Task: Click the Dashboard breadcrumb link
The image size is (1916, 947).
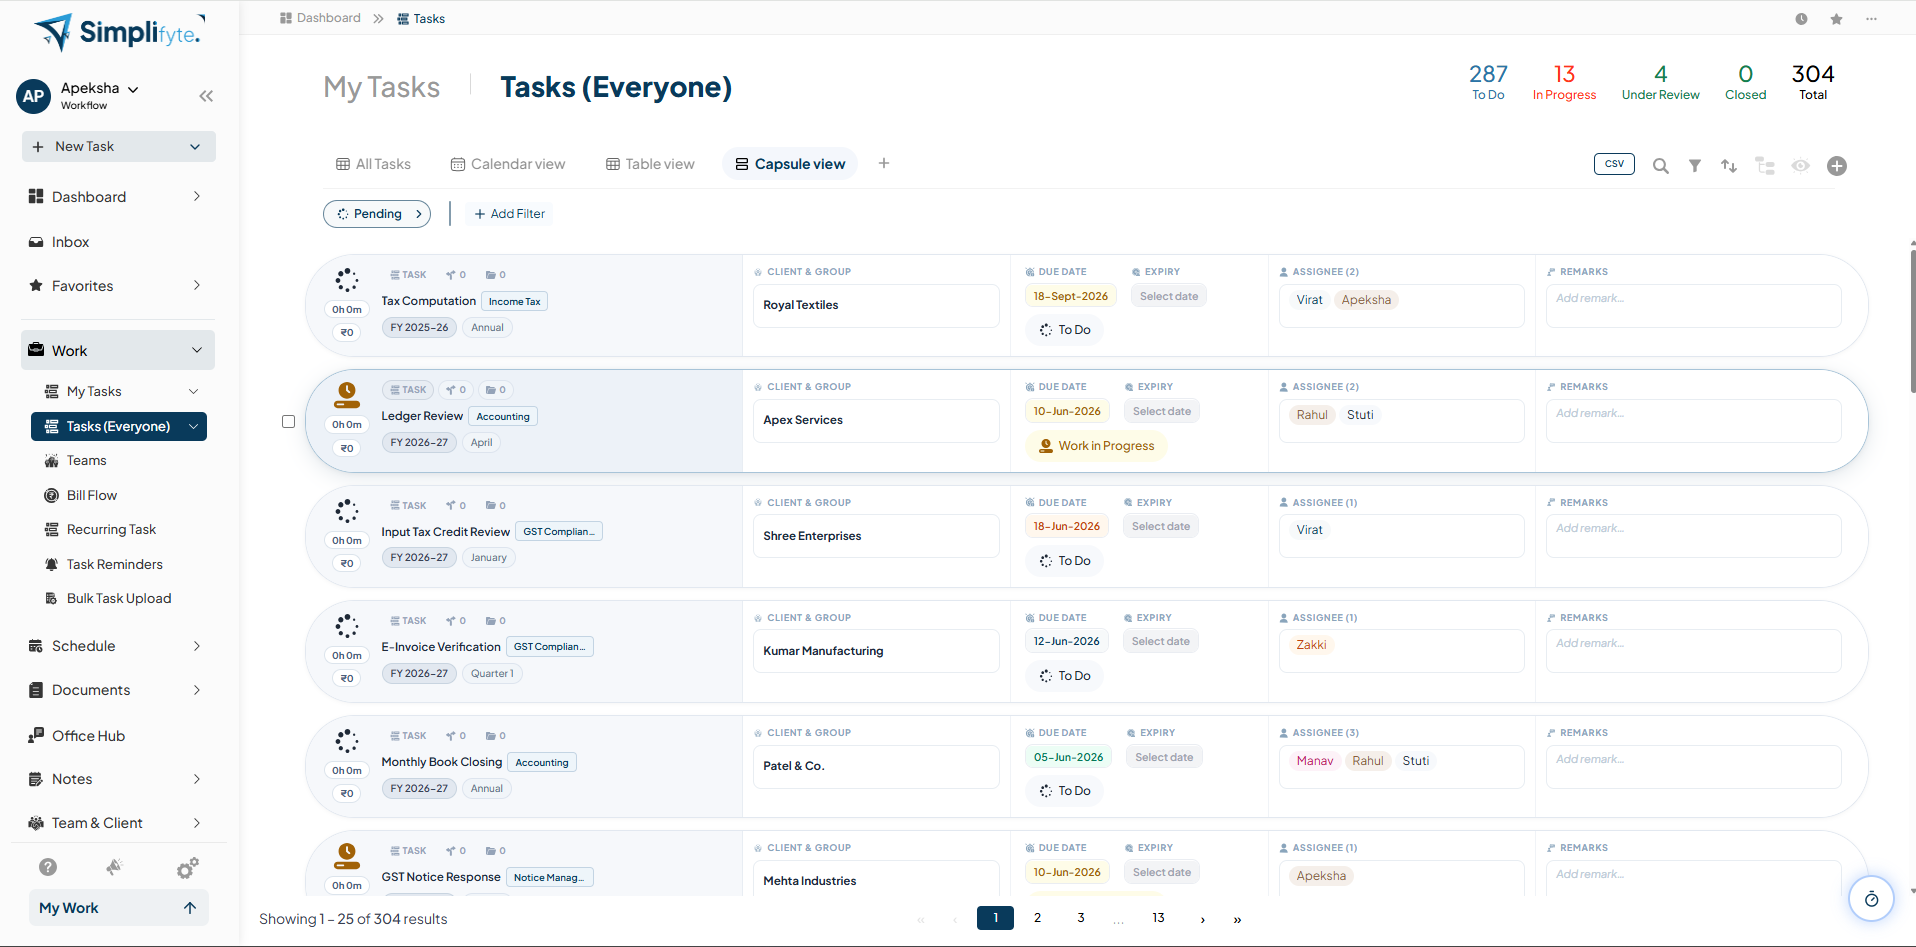Action: (x=320, y=18)
